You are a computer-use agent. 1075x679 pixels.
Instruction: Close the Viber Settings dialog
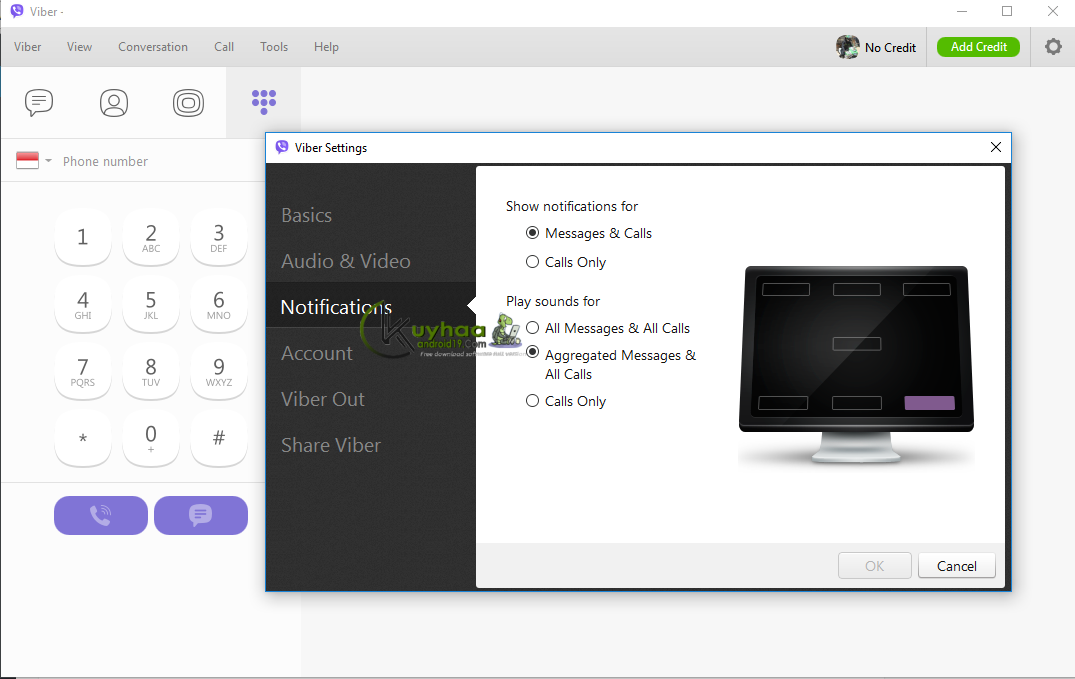tap(996, 147)
